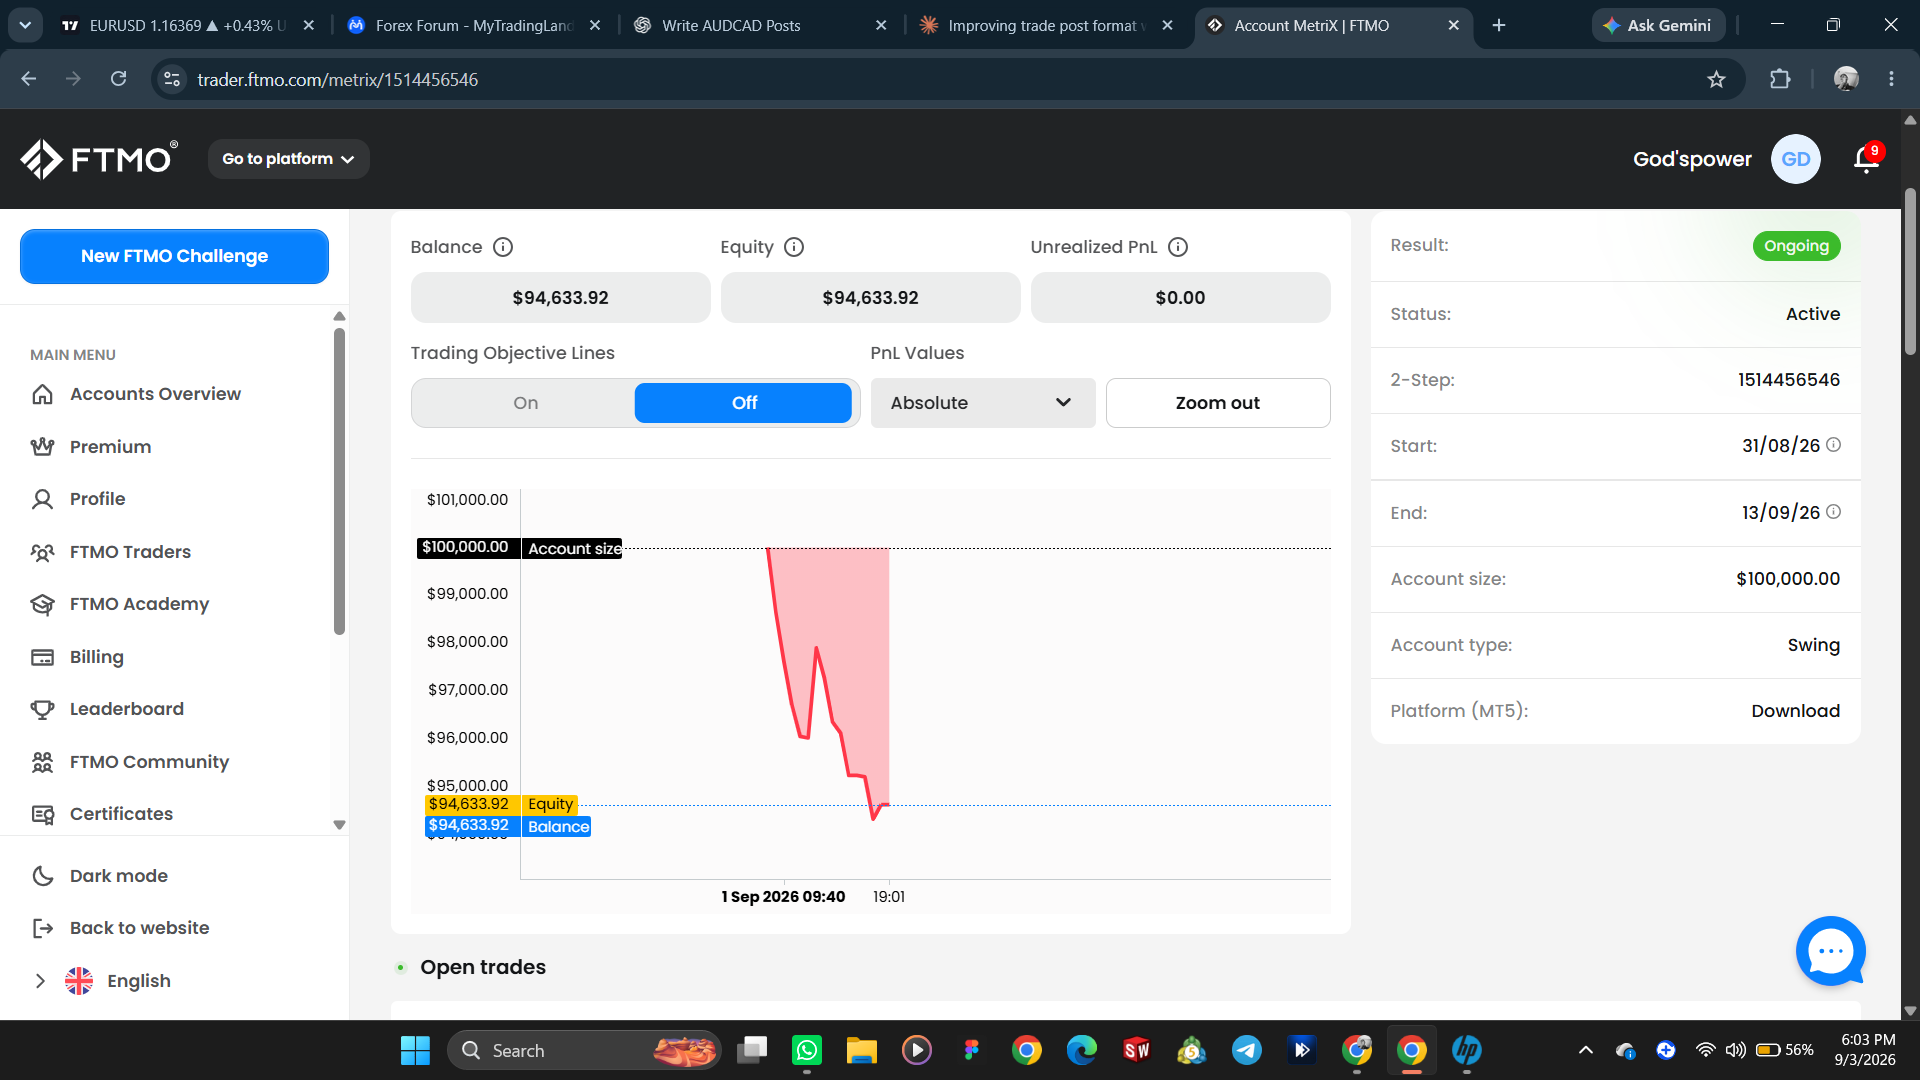Turn Trading Objective Lines On

(525, 403)
